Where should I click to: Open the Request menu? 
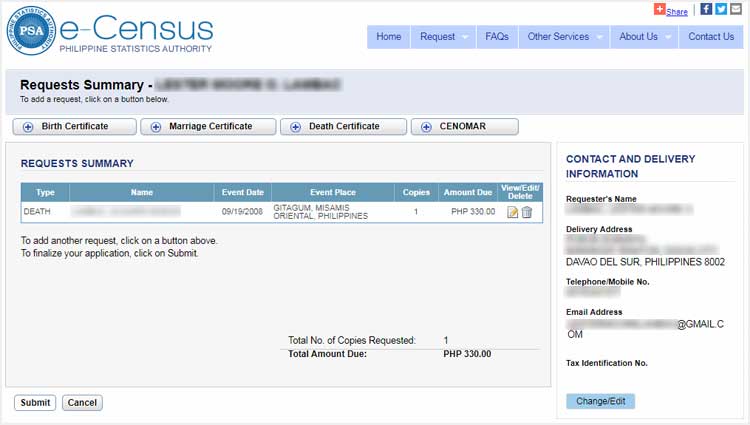pos(443,37)
